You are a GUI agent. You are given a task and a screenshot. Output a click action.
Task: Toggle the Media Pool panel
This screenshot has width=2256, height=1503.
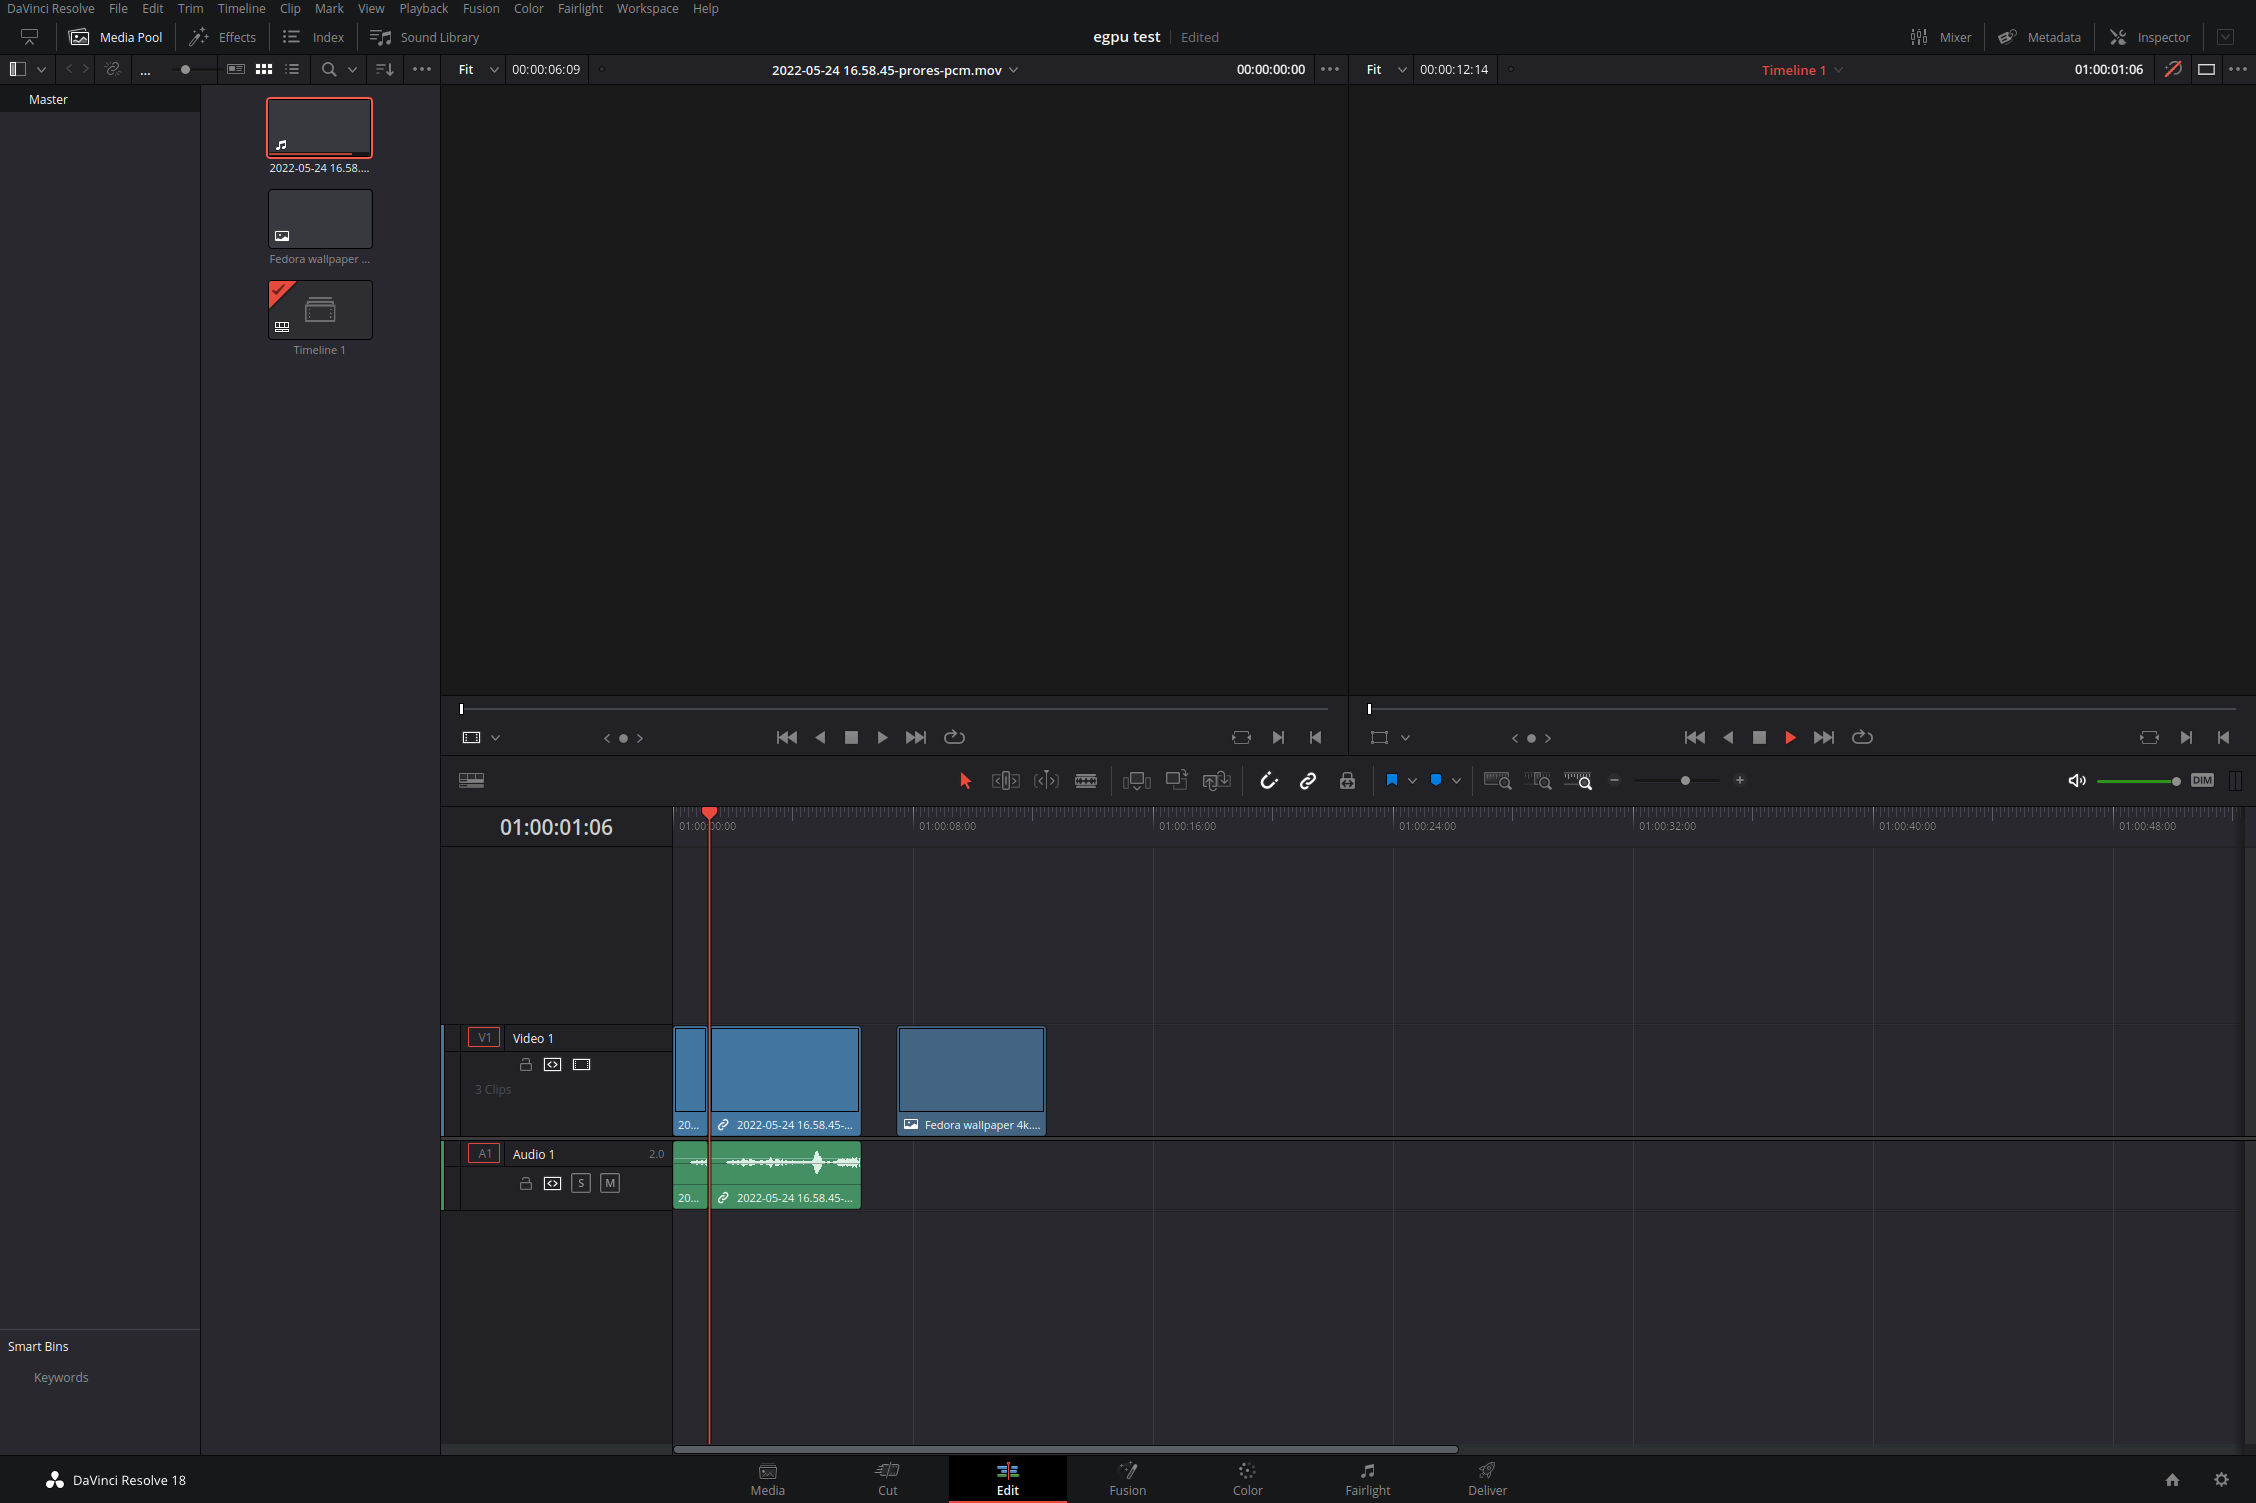[115, 37]
